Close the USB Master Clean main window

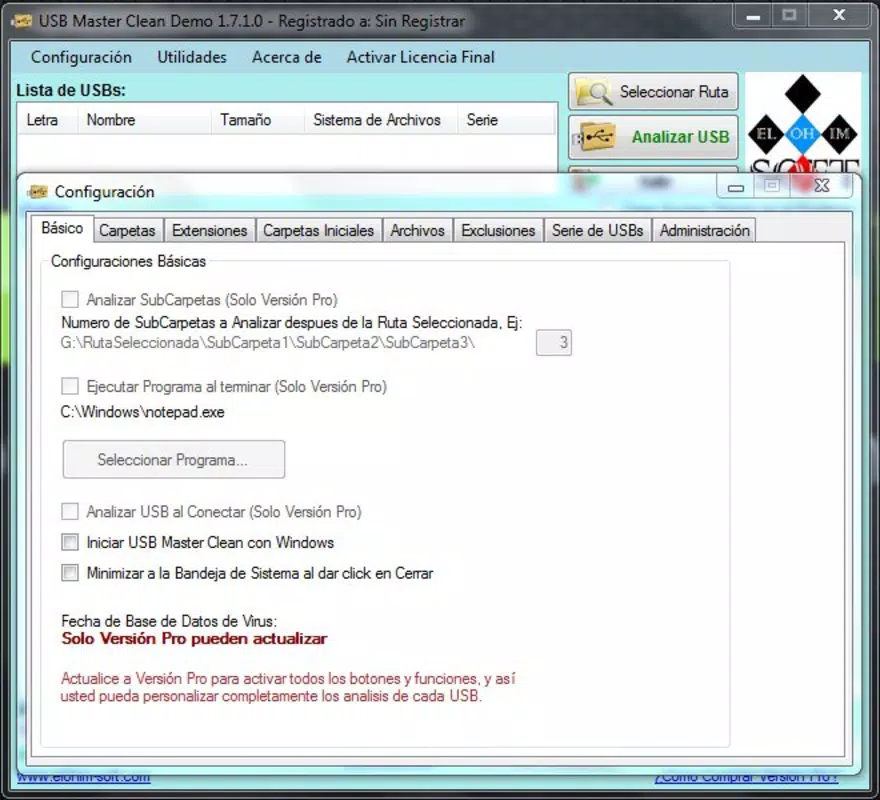[x=839, y=15]
